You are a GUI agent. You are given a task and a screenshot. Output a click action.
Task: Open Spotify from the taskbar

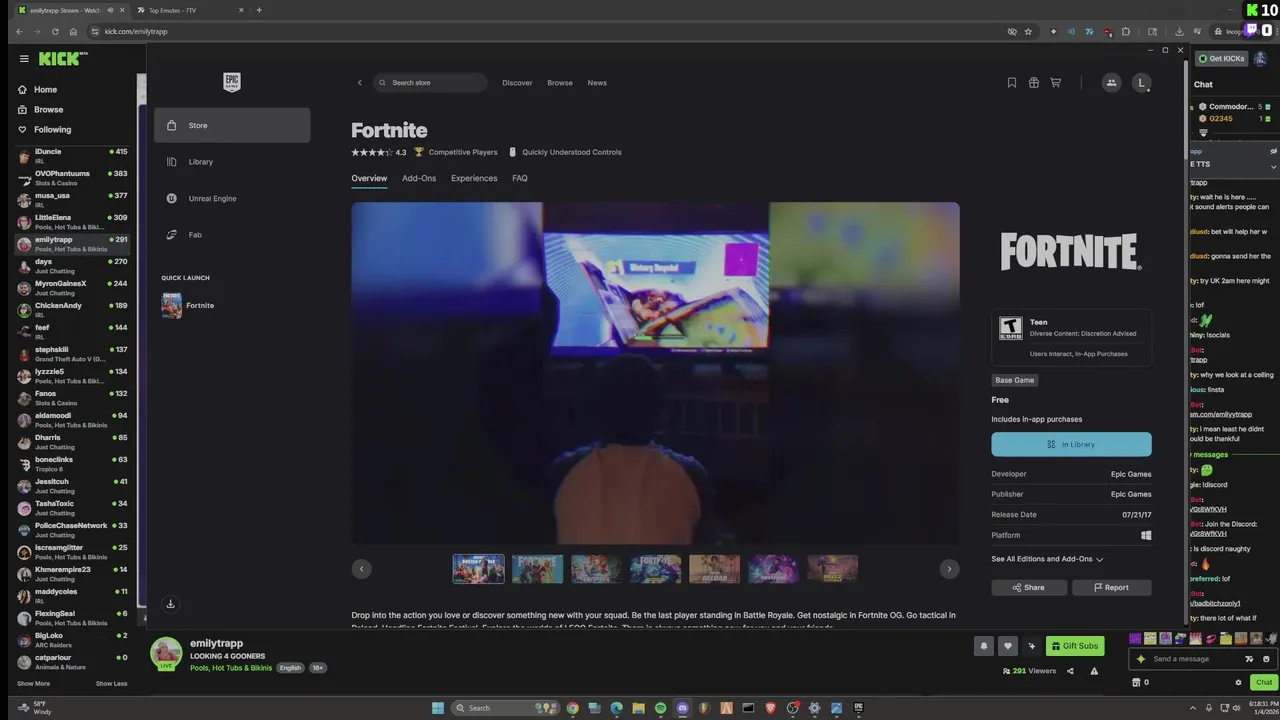660,708
